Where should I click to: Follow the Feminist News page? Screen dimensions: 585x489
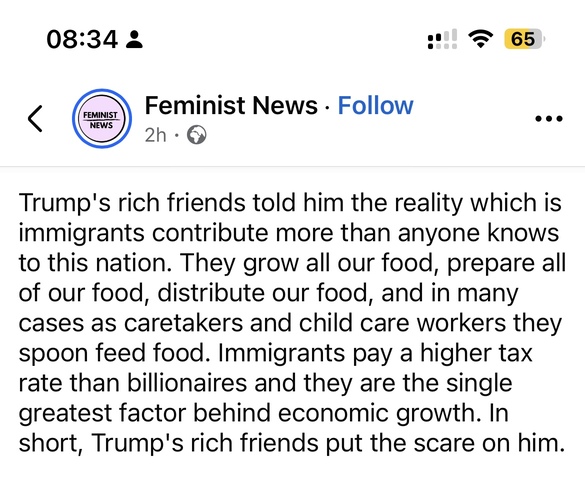(x=375, y=105)
